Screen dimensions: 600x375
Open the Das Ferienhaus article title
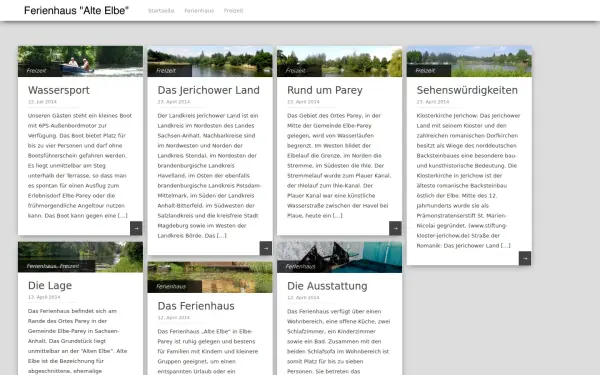point(196,306)
